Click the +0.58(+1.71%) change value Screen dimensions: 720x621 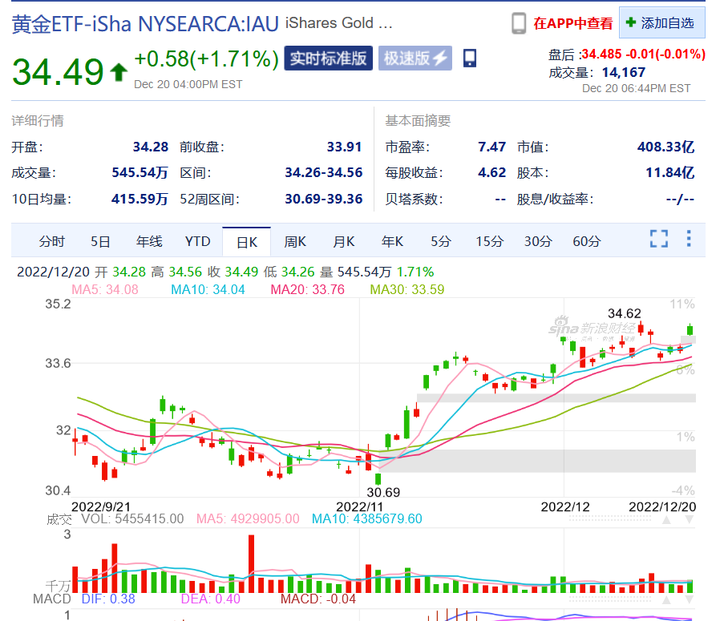coord(206,59)
